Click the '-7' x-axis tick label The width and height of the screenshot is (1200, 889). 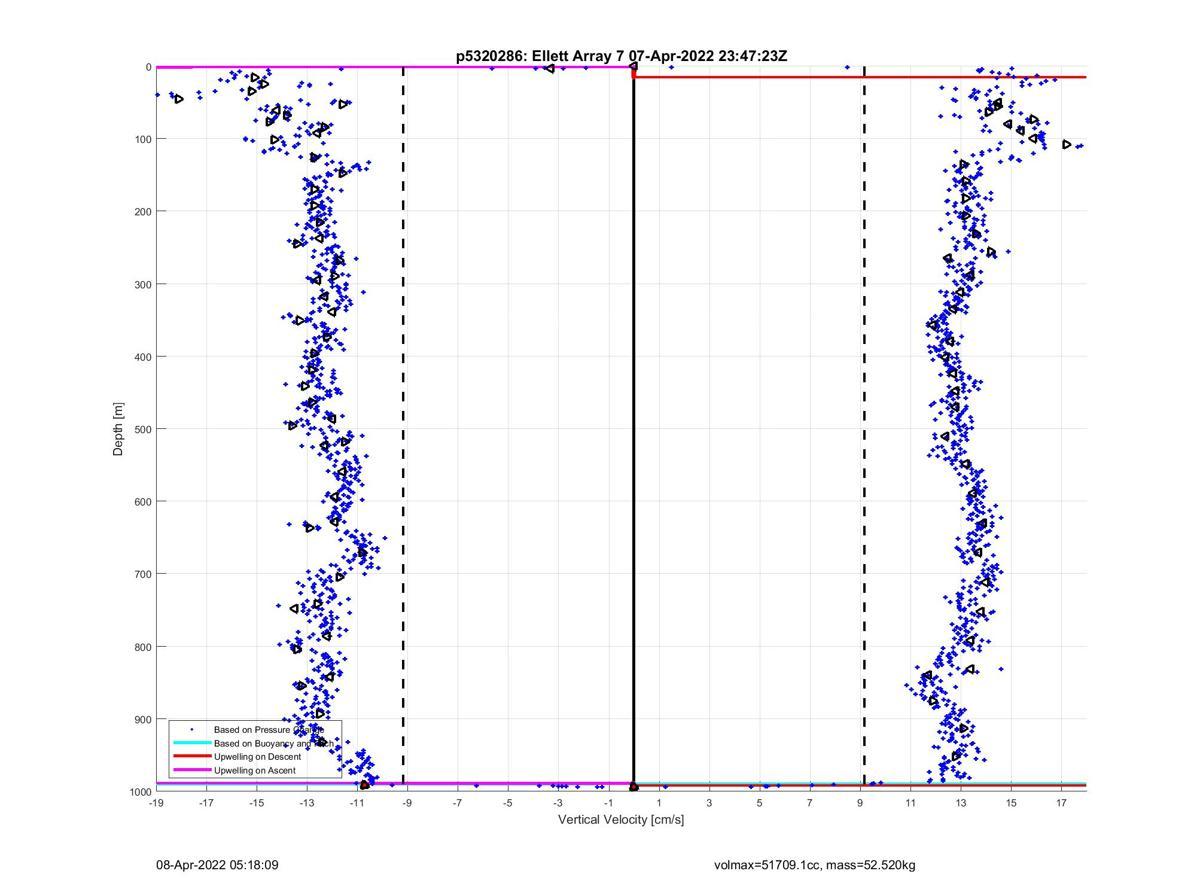click(x=457, y=802)
